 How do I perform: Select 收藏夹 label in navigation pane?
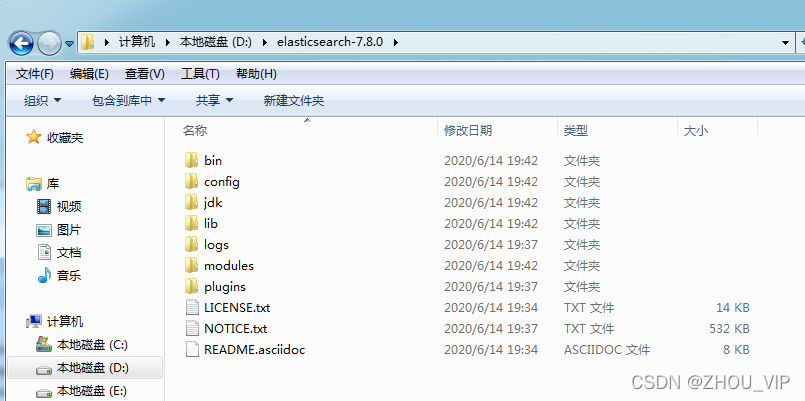65,138
